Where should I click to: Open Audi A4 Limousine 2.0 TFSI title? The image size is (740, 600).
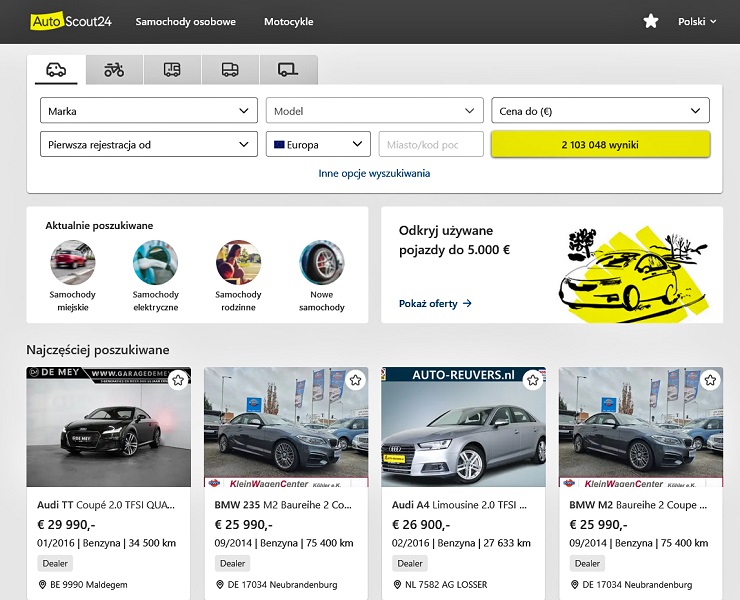[x=460, y=505]
